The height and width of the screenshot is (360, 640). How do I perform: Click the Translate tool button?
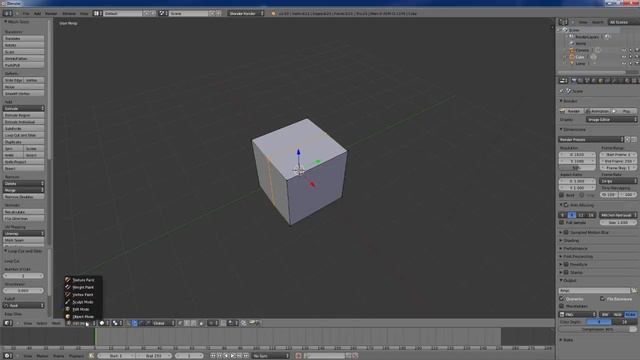[x=24, y=38]
